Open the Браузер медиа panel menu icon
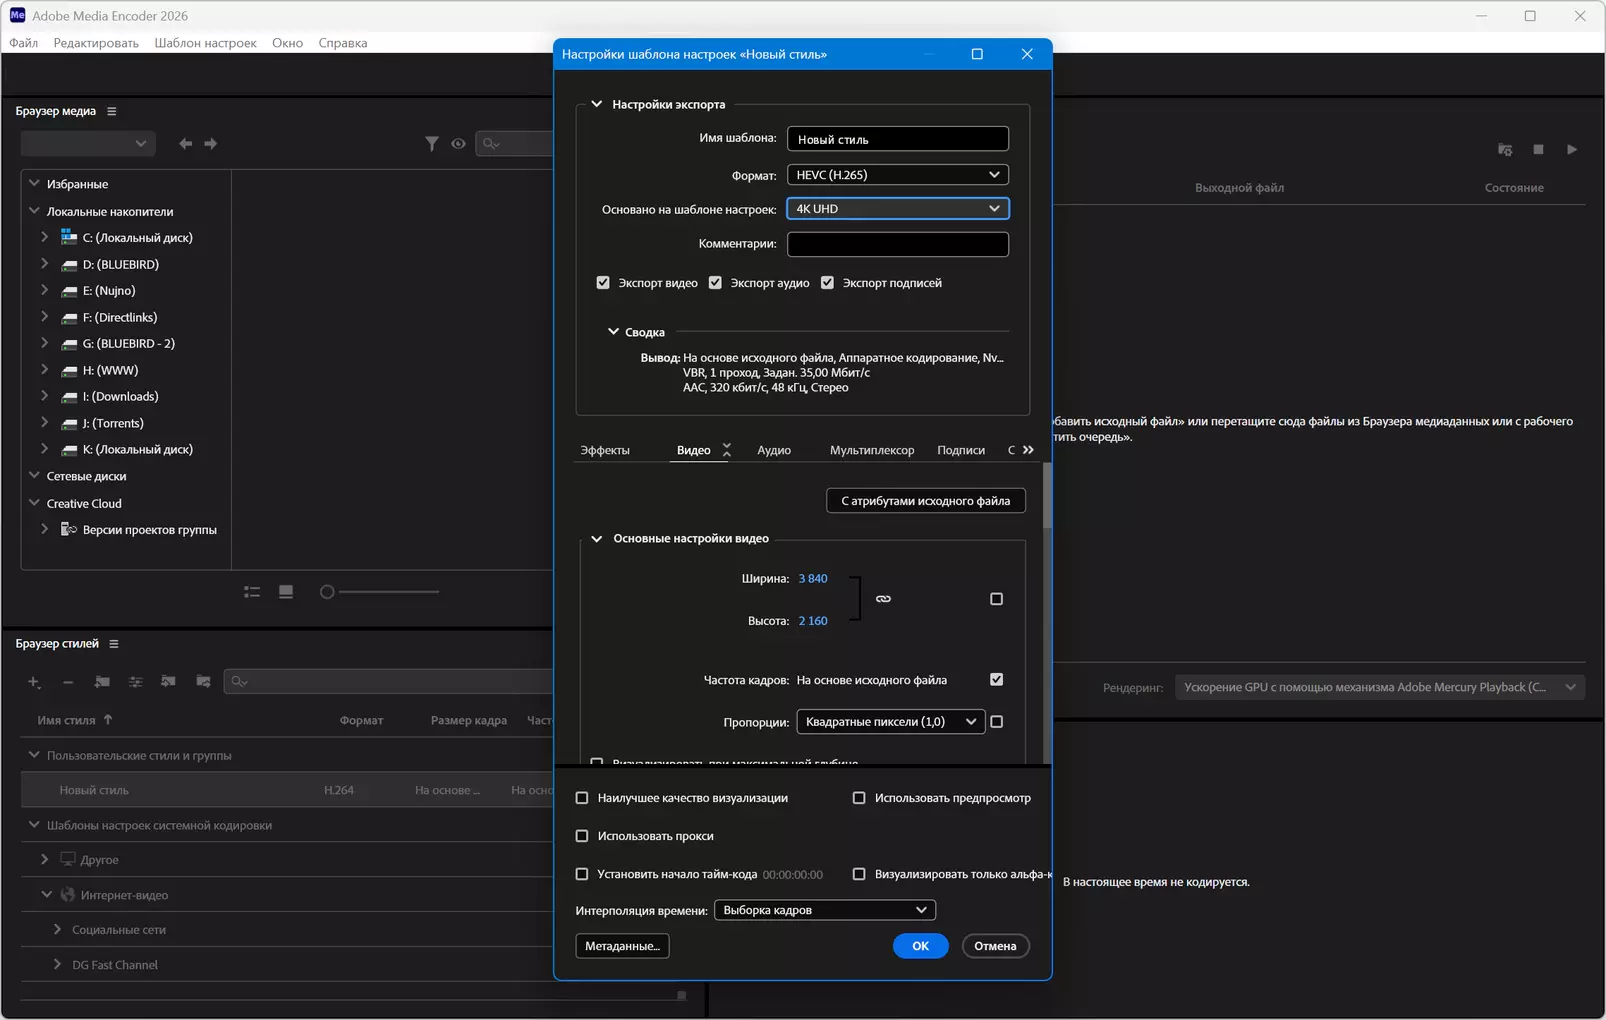 (x=112, y=111)
